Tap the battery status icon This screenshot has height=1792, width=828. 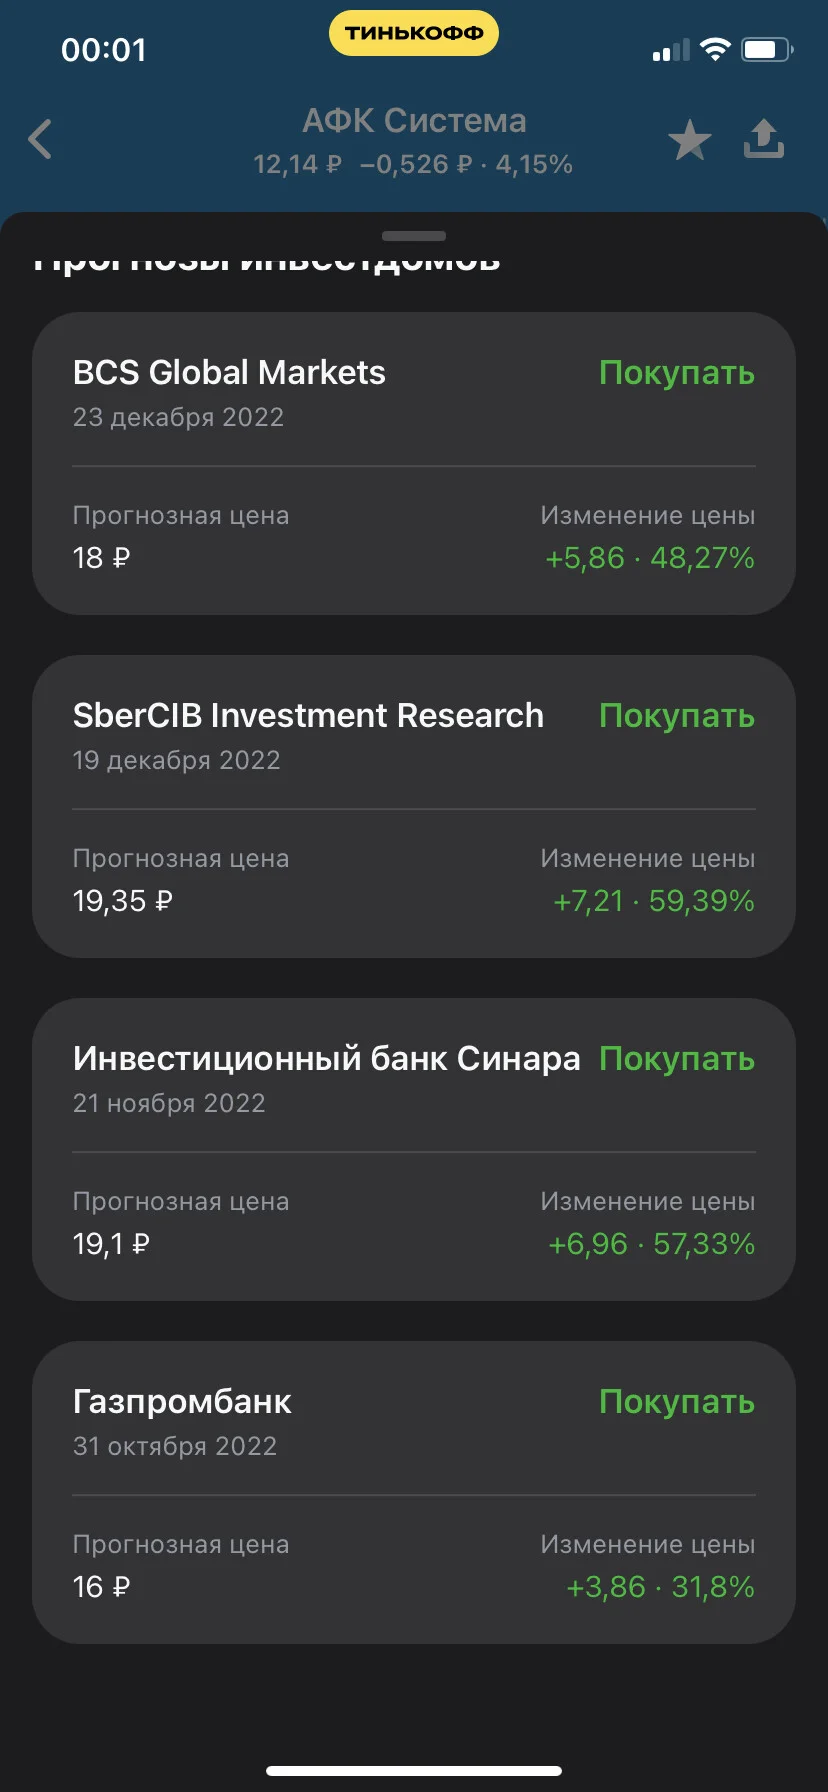point(767,49)
